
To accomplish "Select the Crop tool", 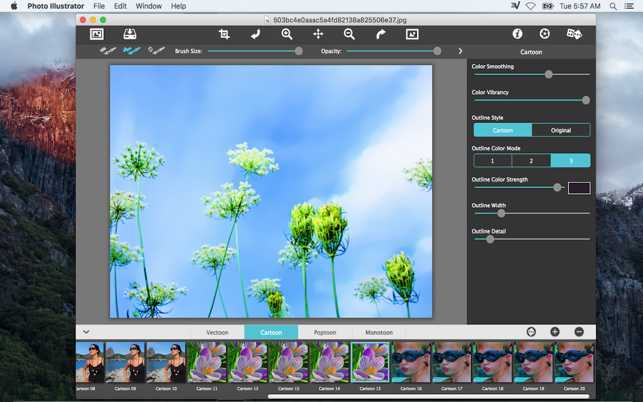I will (224, 34).
